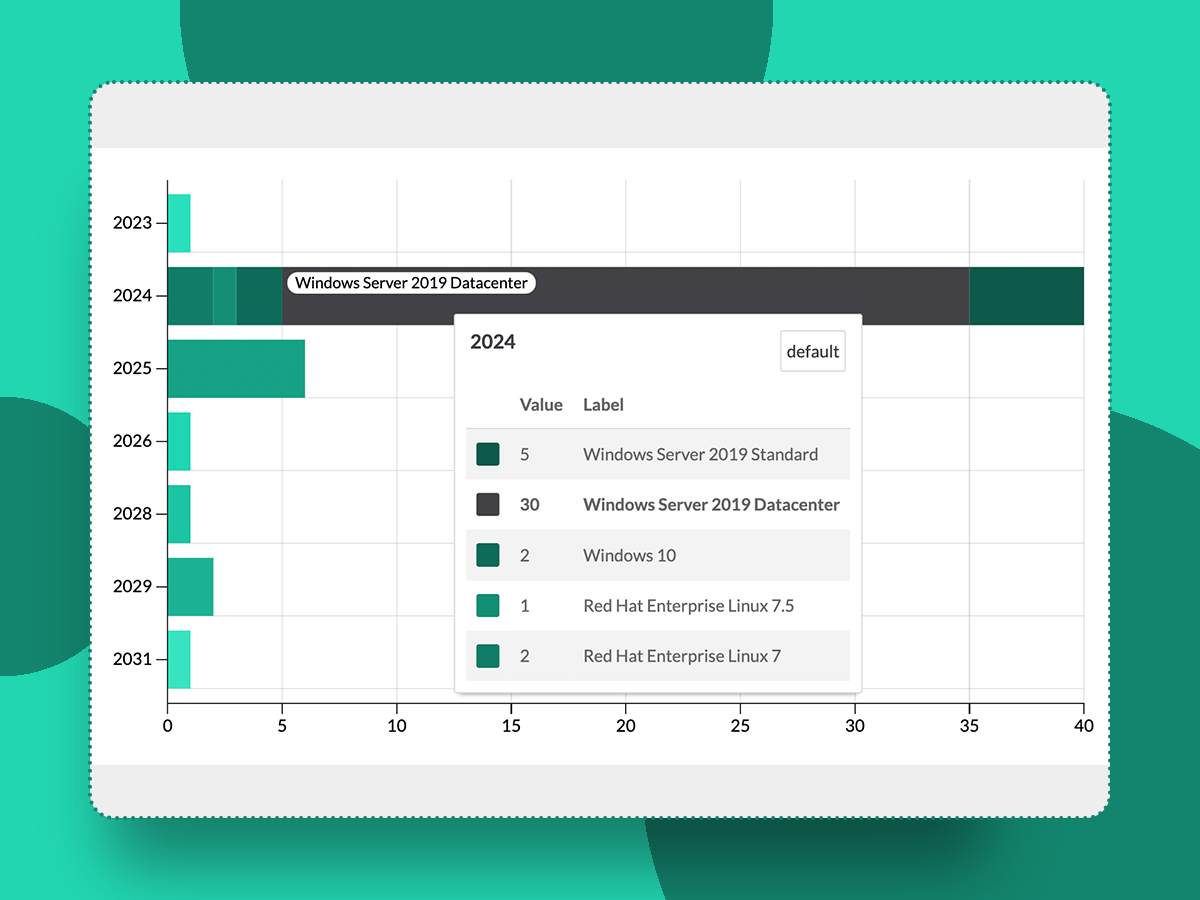Click value 2 in the Windows 10 row
Screen dimensions: 1200x900
[525, 555]
